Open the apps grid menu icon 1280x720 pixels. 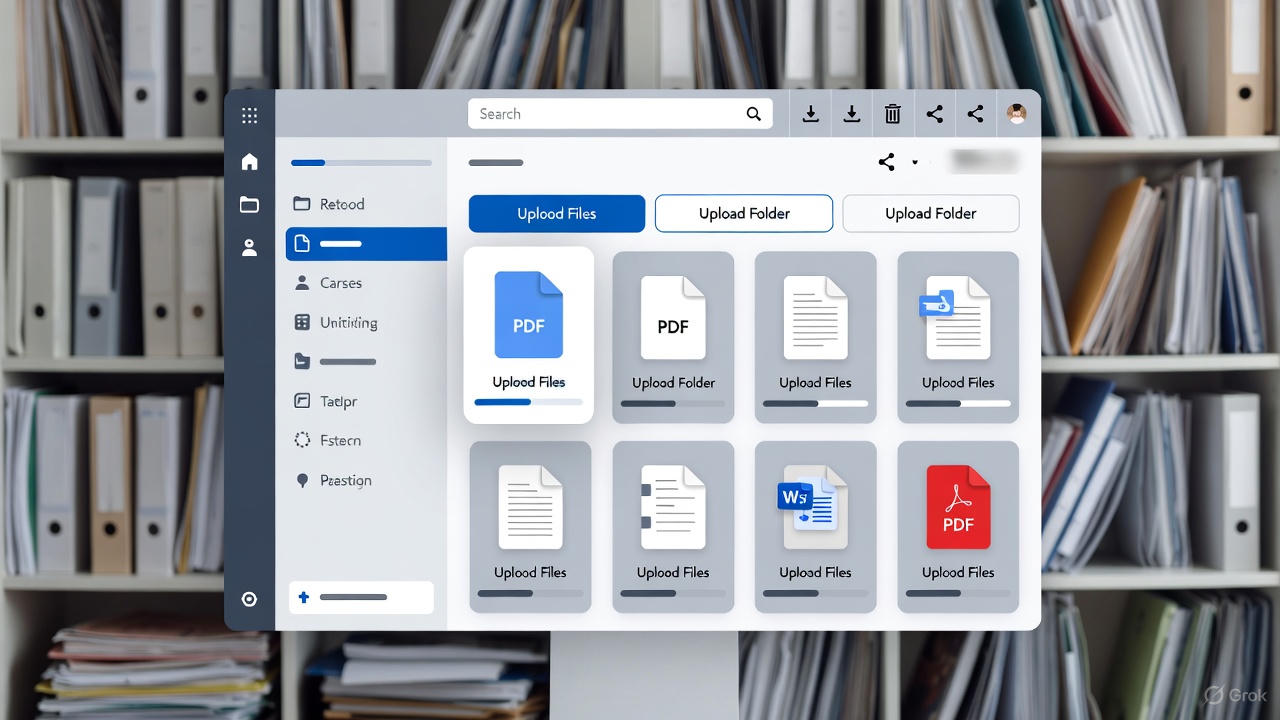pos(249,116)
